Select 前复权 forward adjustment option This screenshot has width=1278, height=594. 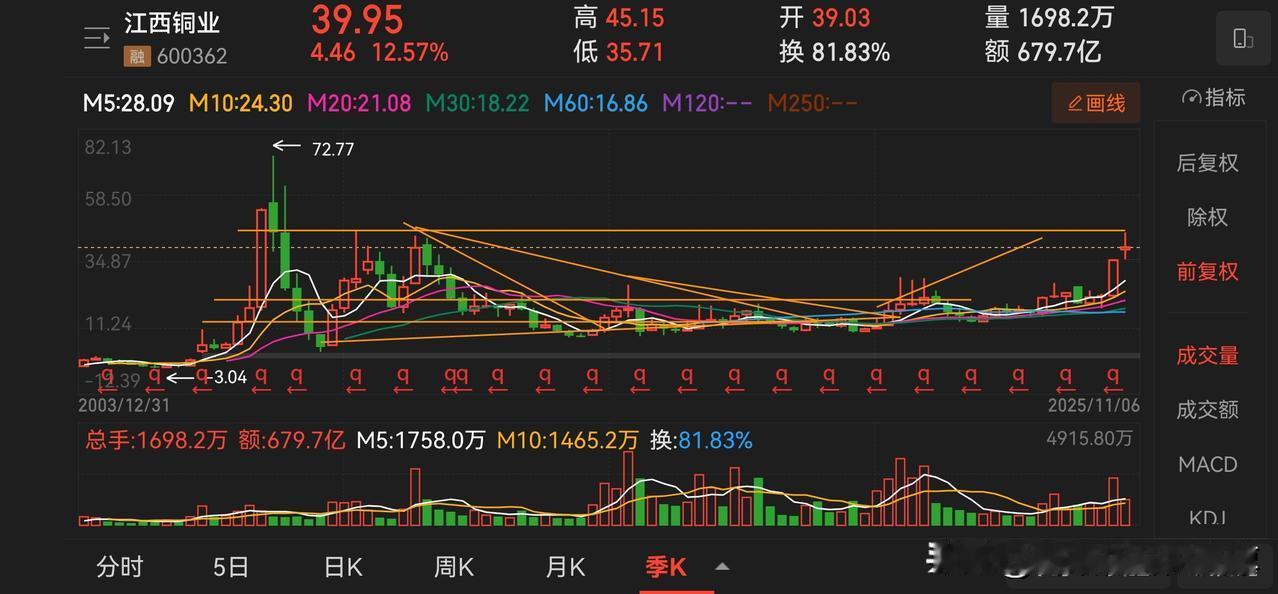pos(1207,271)
